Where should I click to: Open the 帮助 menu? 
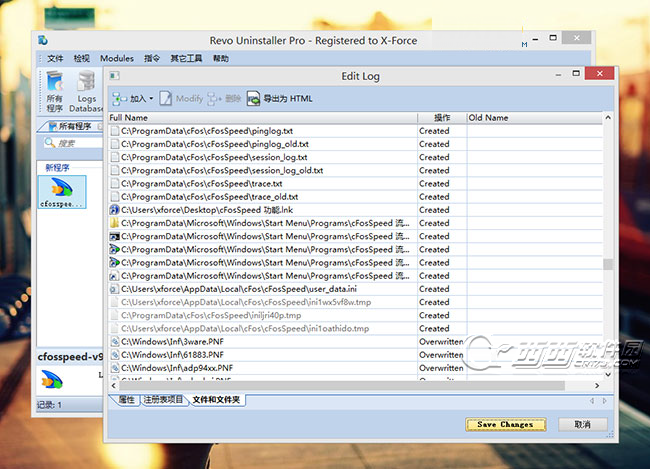pyautogui.click(x=221, y=58)
